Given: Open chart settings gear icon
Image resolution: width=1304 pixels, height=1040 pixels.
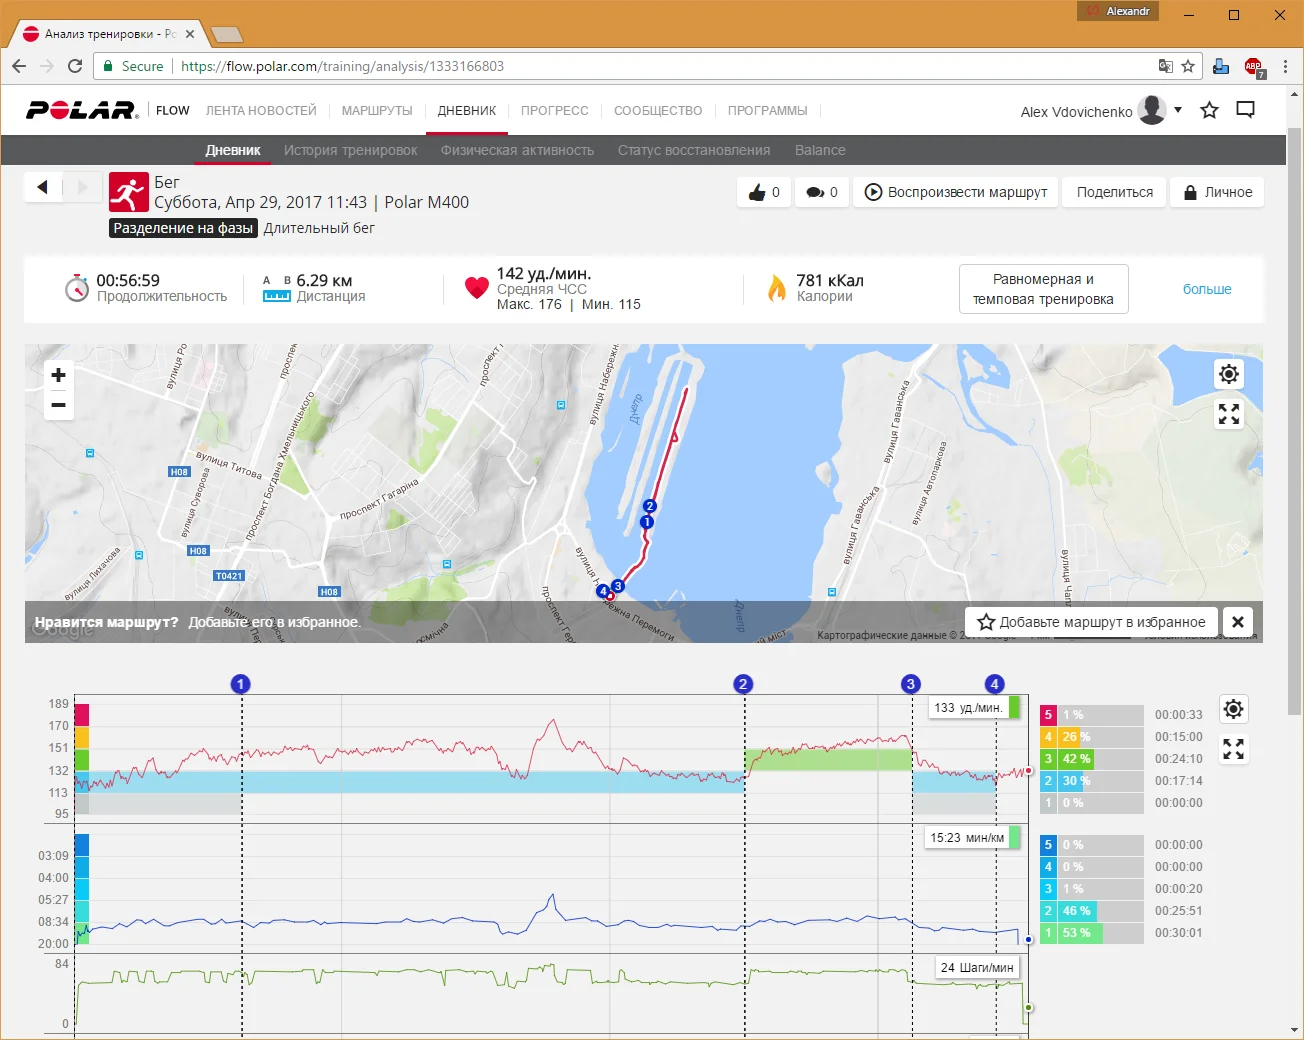Looking at the screenshot, I should (x=1233, y=709).
